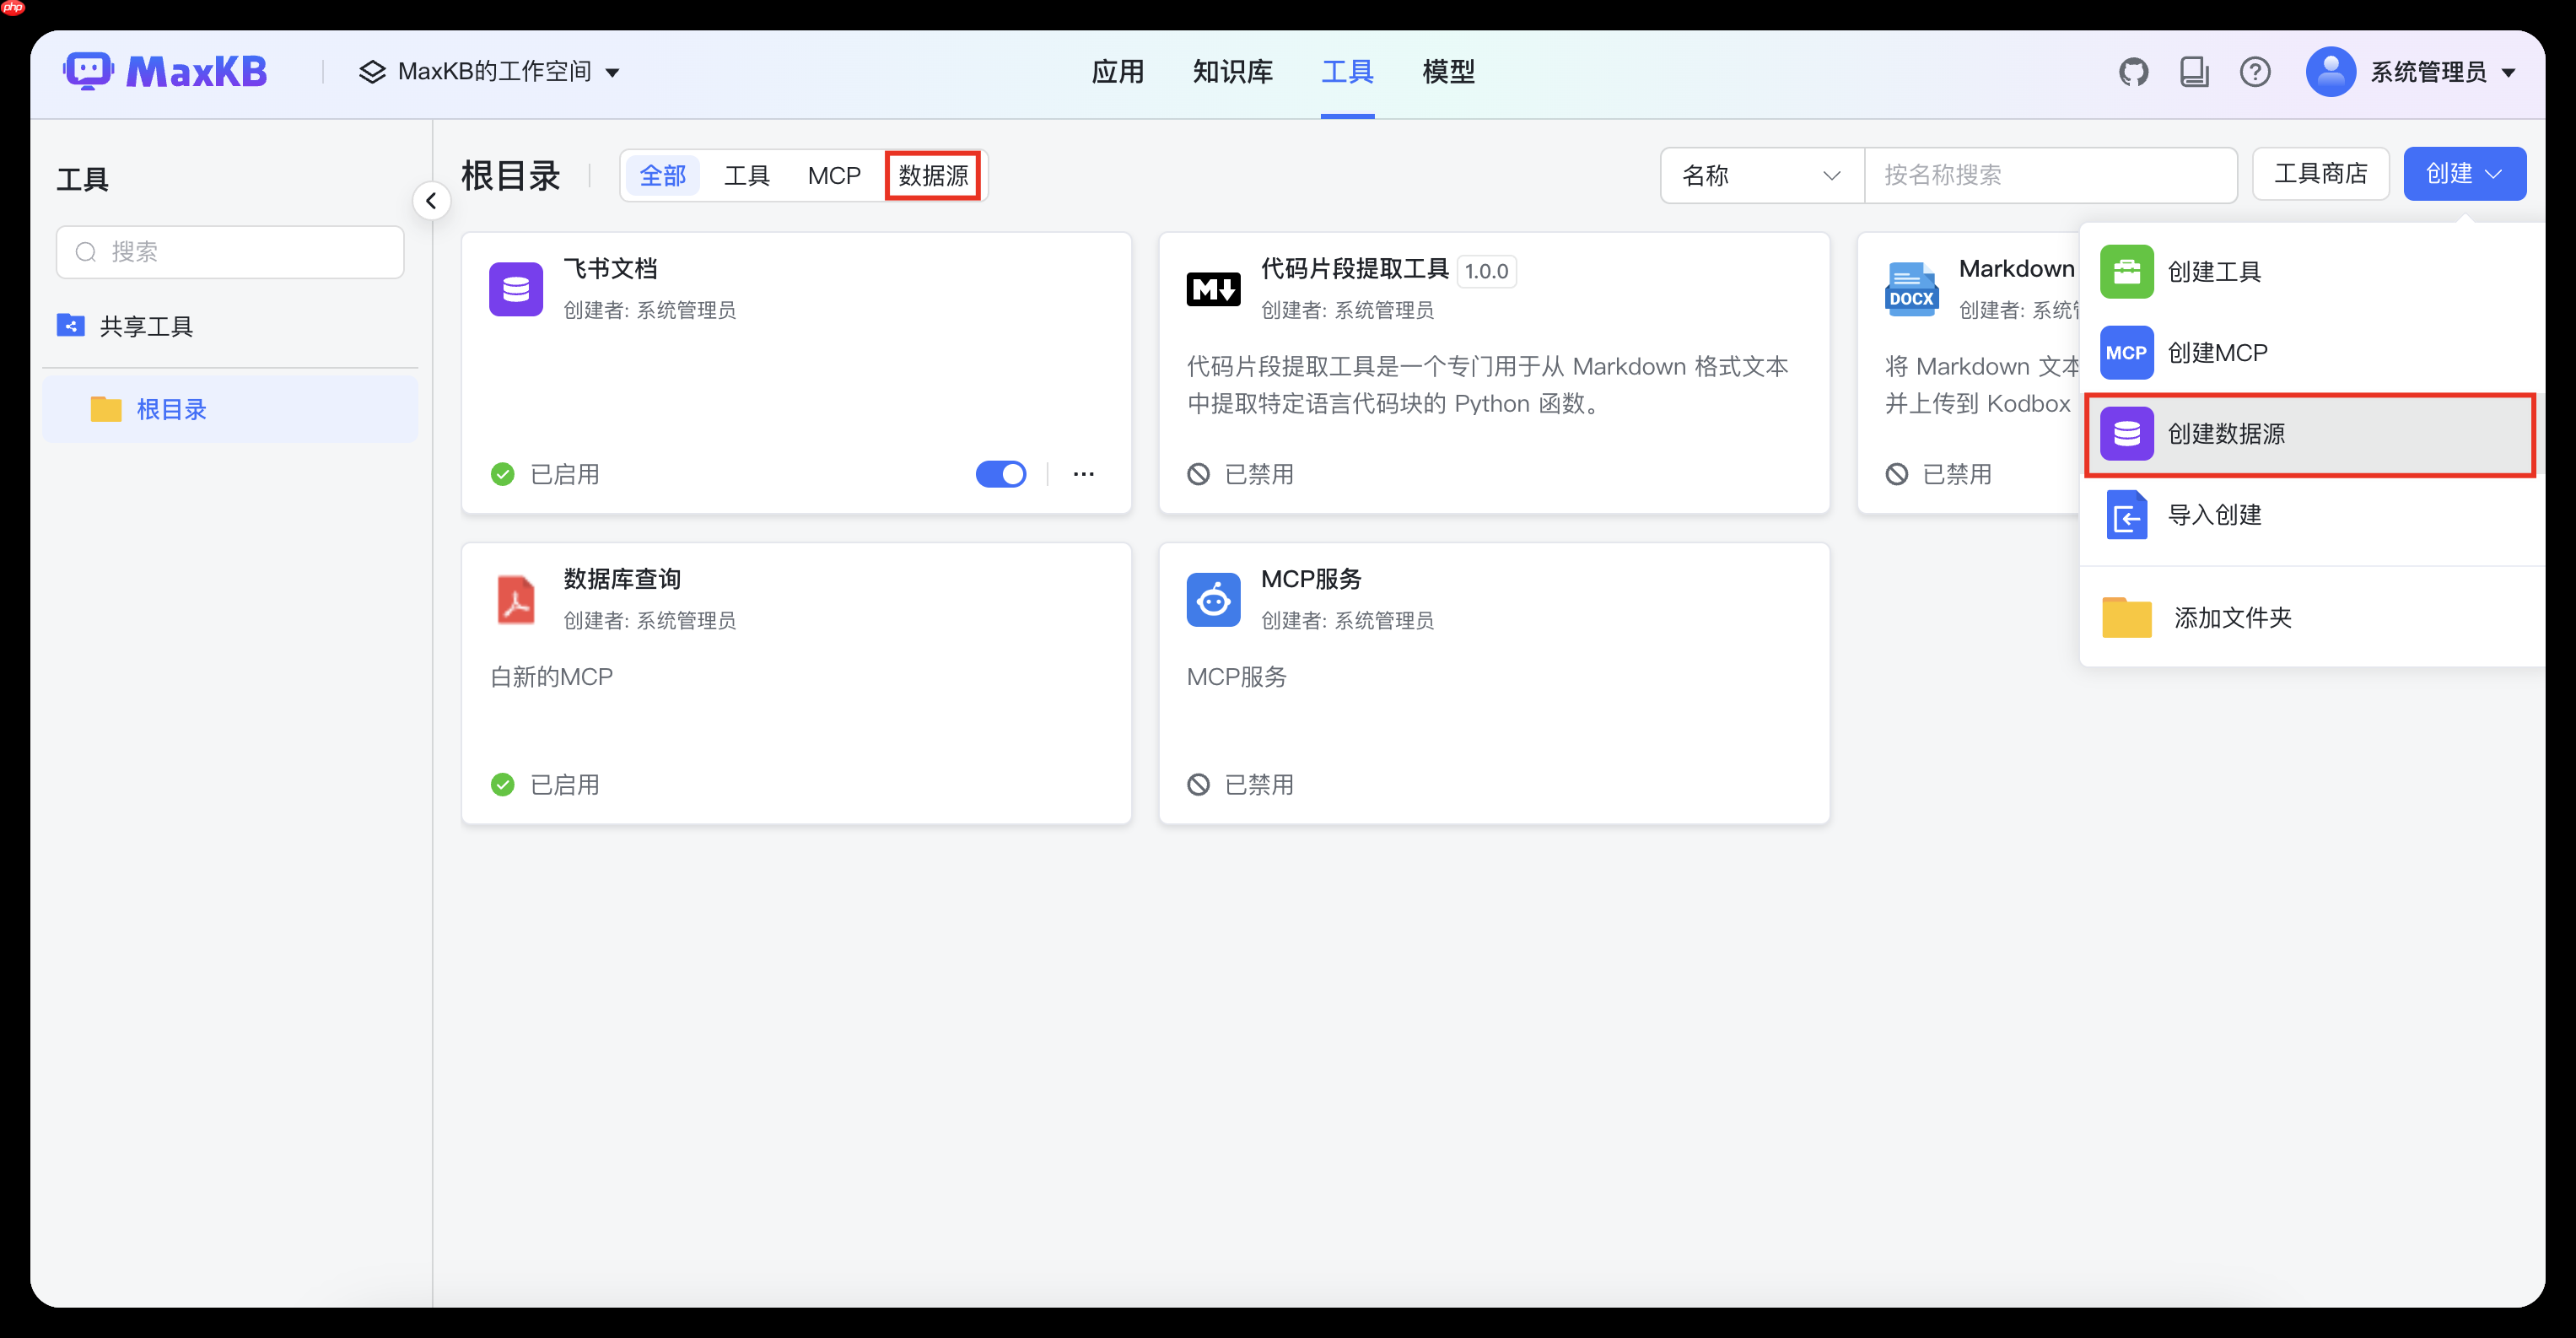Image resolution: width=2576 pixels, height=1338 pixels.
Task: Expand the MaxKB的工作空间 workspace selector
Action: (x=490, y=71)
